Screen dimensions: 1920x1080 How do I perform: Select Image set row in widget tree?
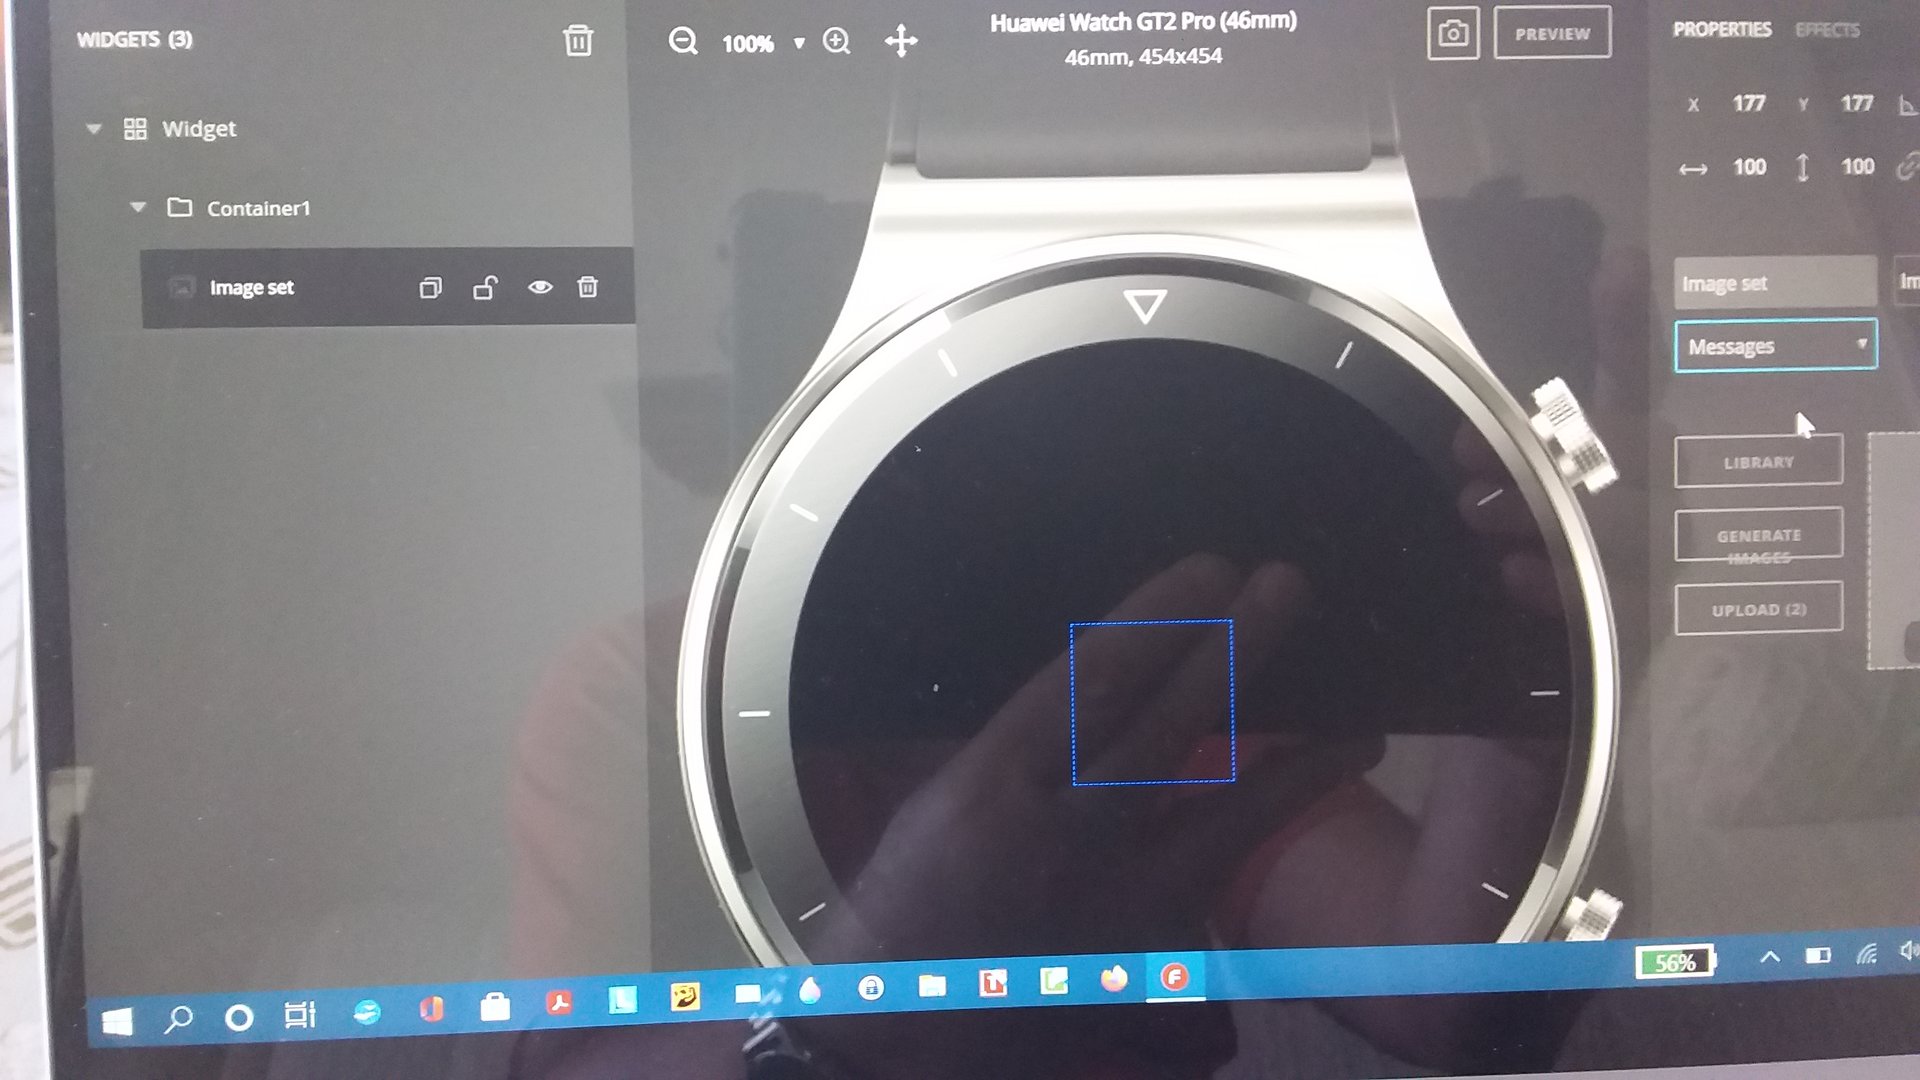[388, 288]
